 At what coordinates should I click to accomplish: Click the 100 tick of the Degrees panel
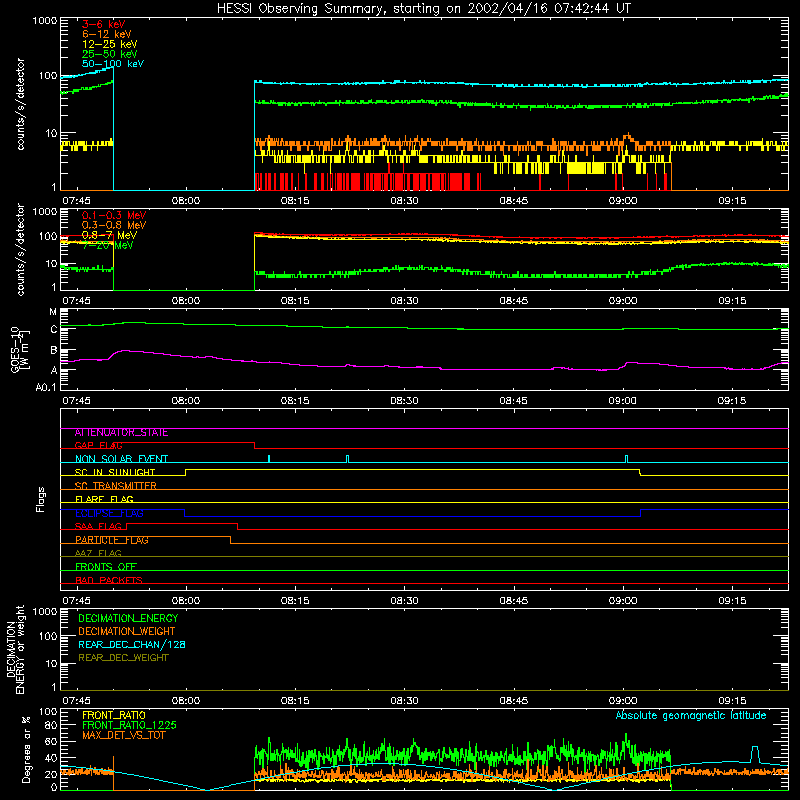tap(48, 711)
